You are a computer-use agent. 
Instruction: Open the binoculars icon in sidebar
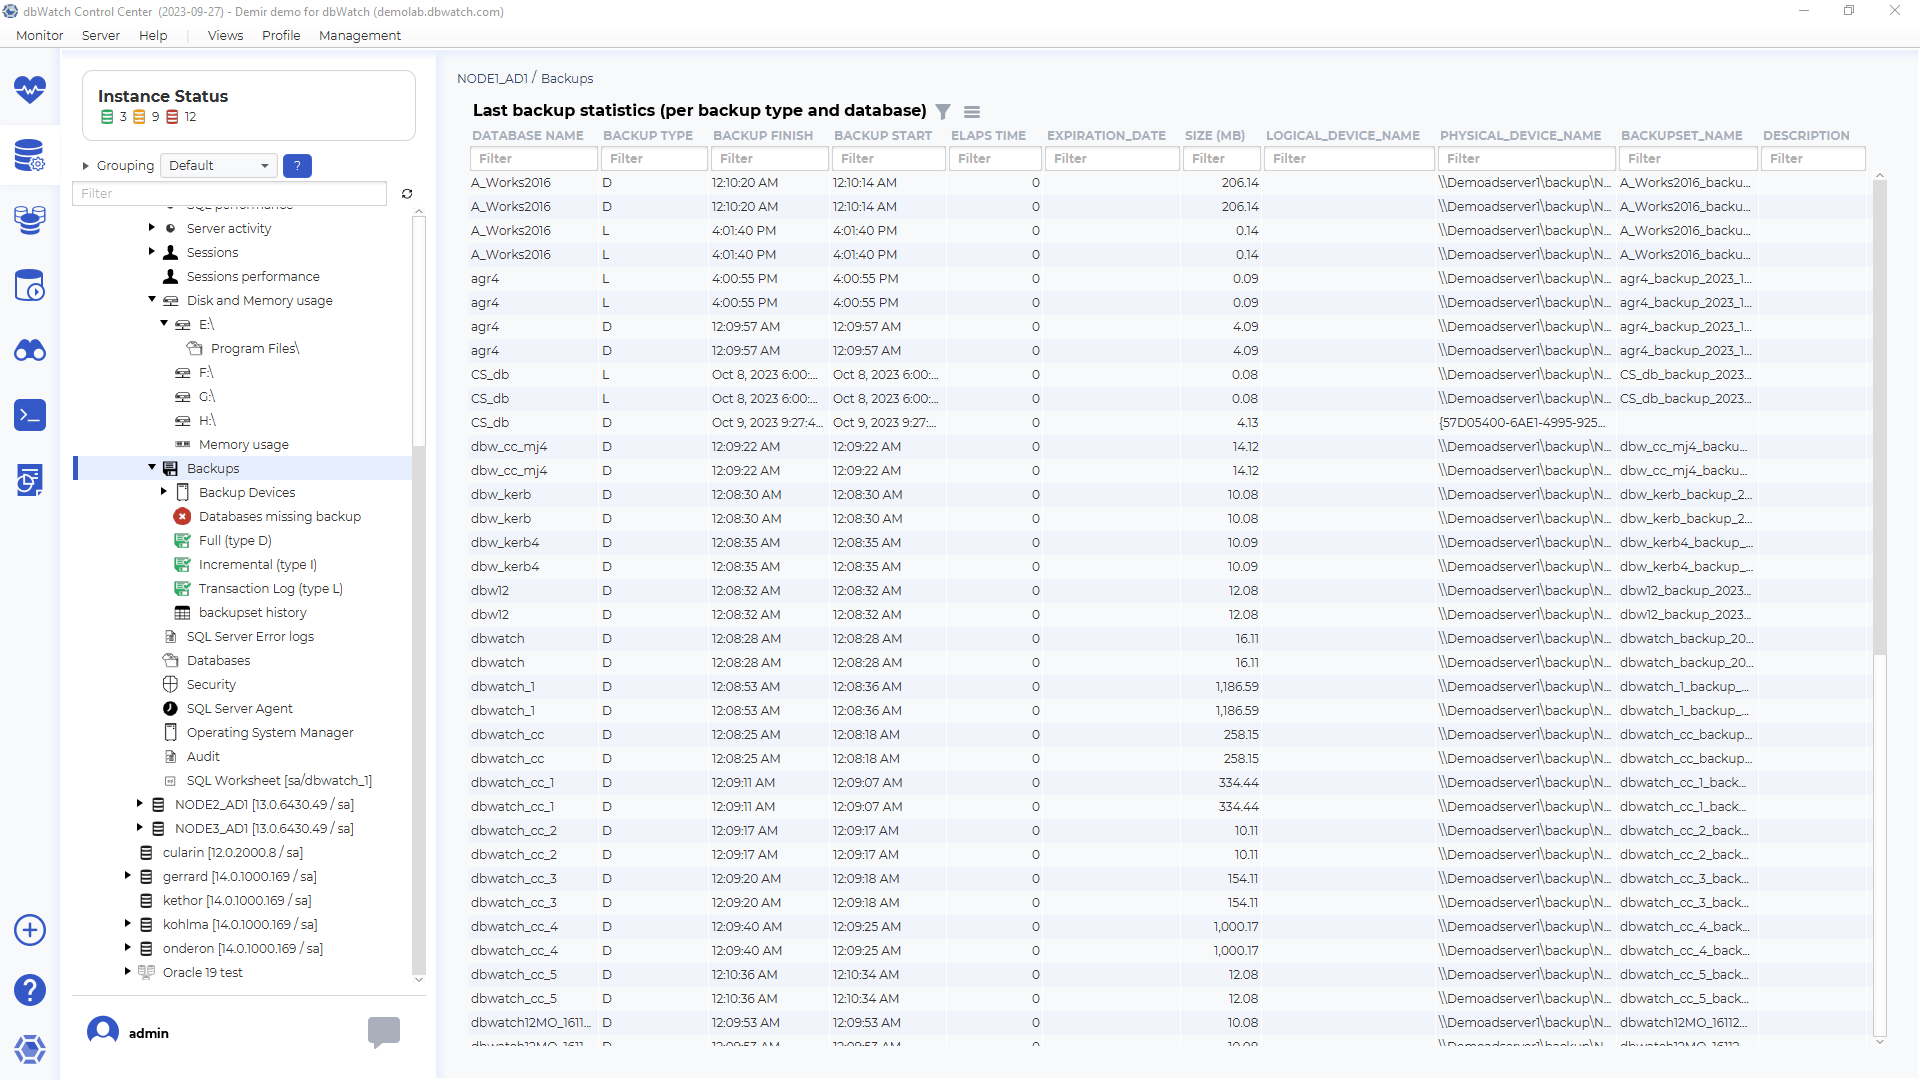coord(30,351)
